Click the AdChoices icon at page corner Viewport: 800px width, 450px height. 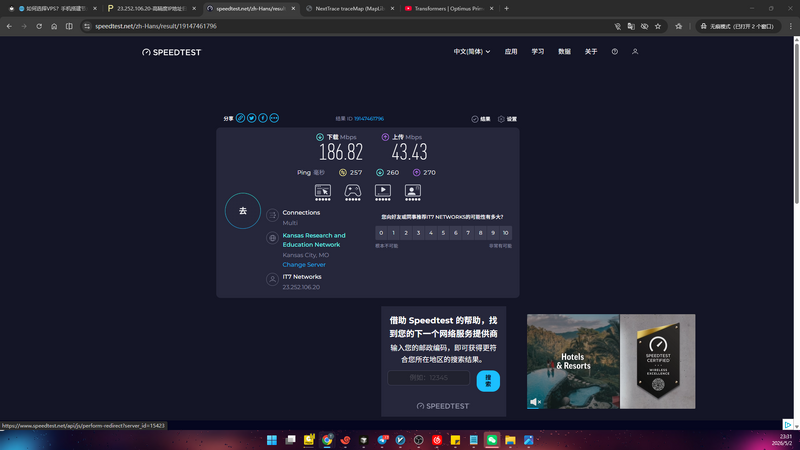[788, 424]
